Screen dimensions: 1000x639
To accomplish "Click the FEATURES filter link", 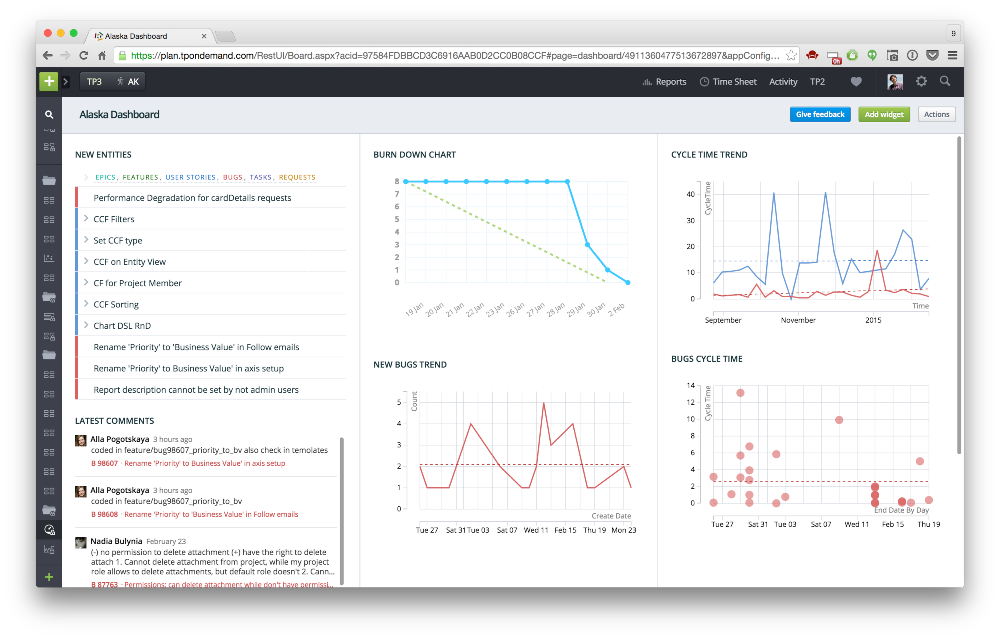I will [140, 177].
